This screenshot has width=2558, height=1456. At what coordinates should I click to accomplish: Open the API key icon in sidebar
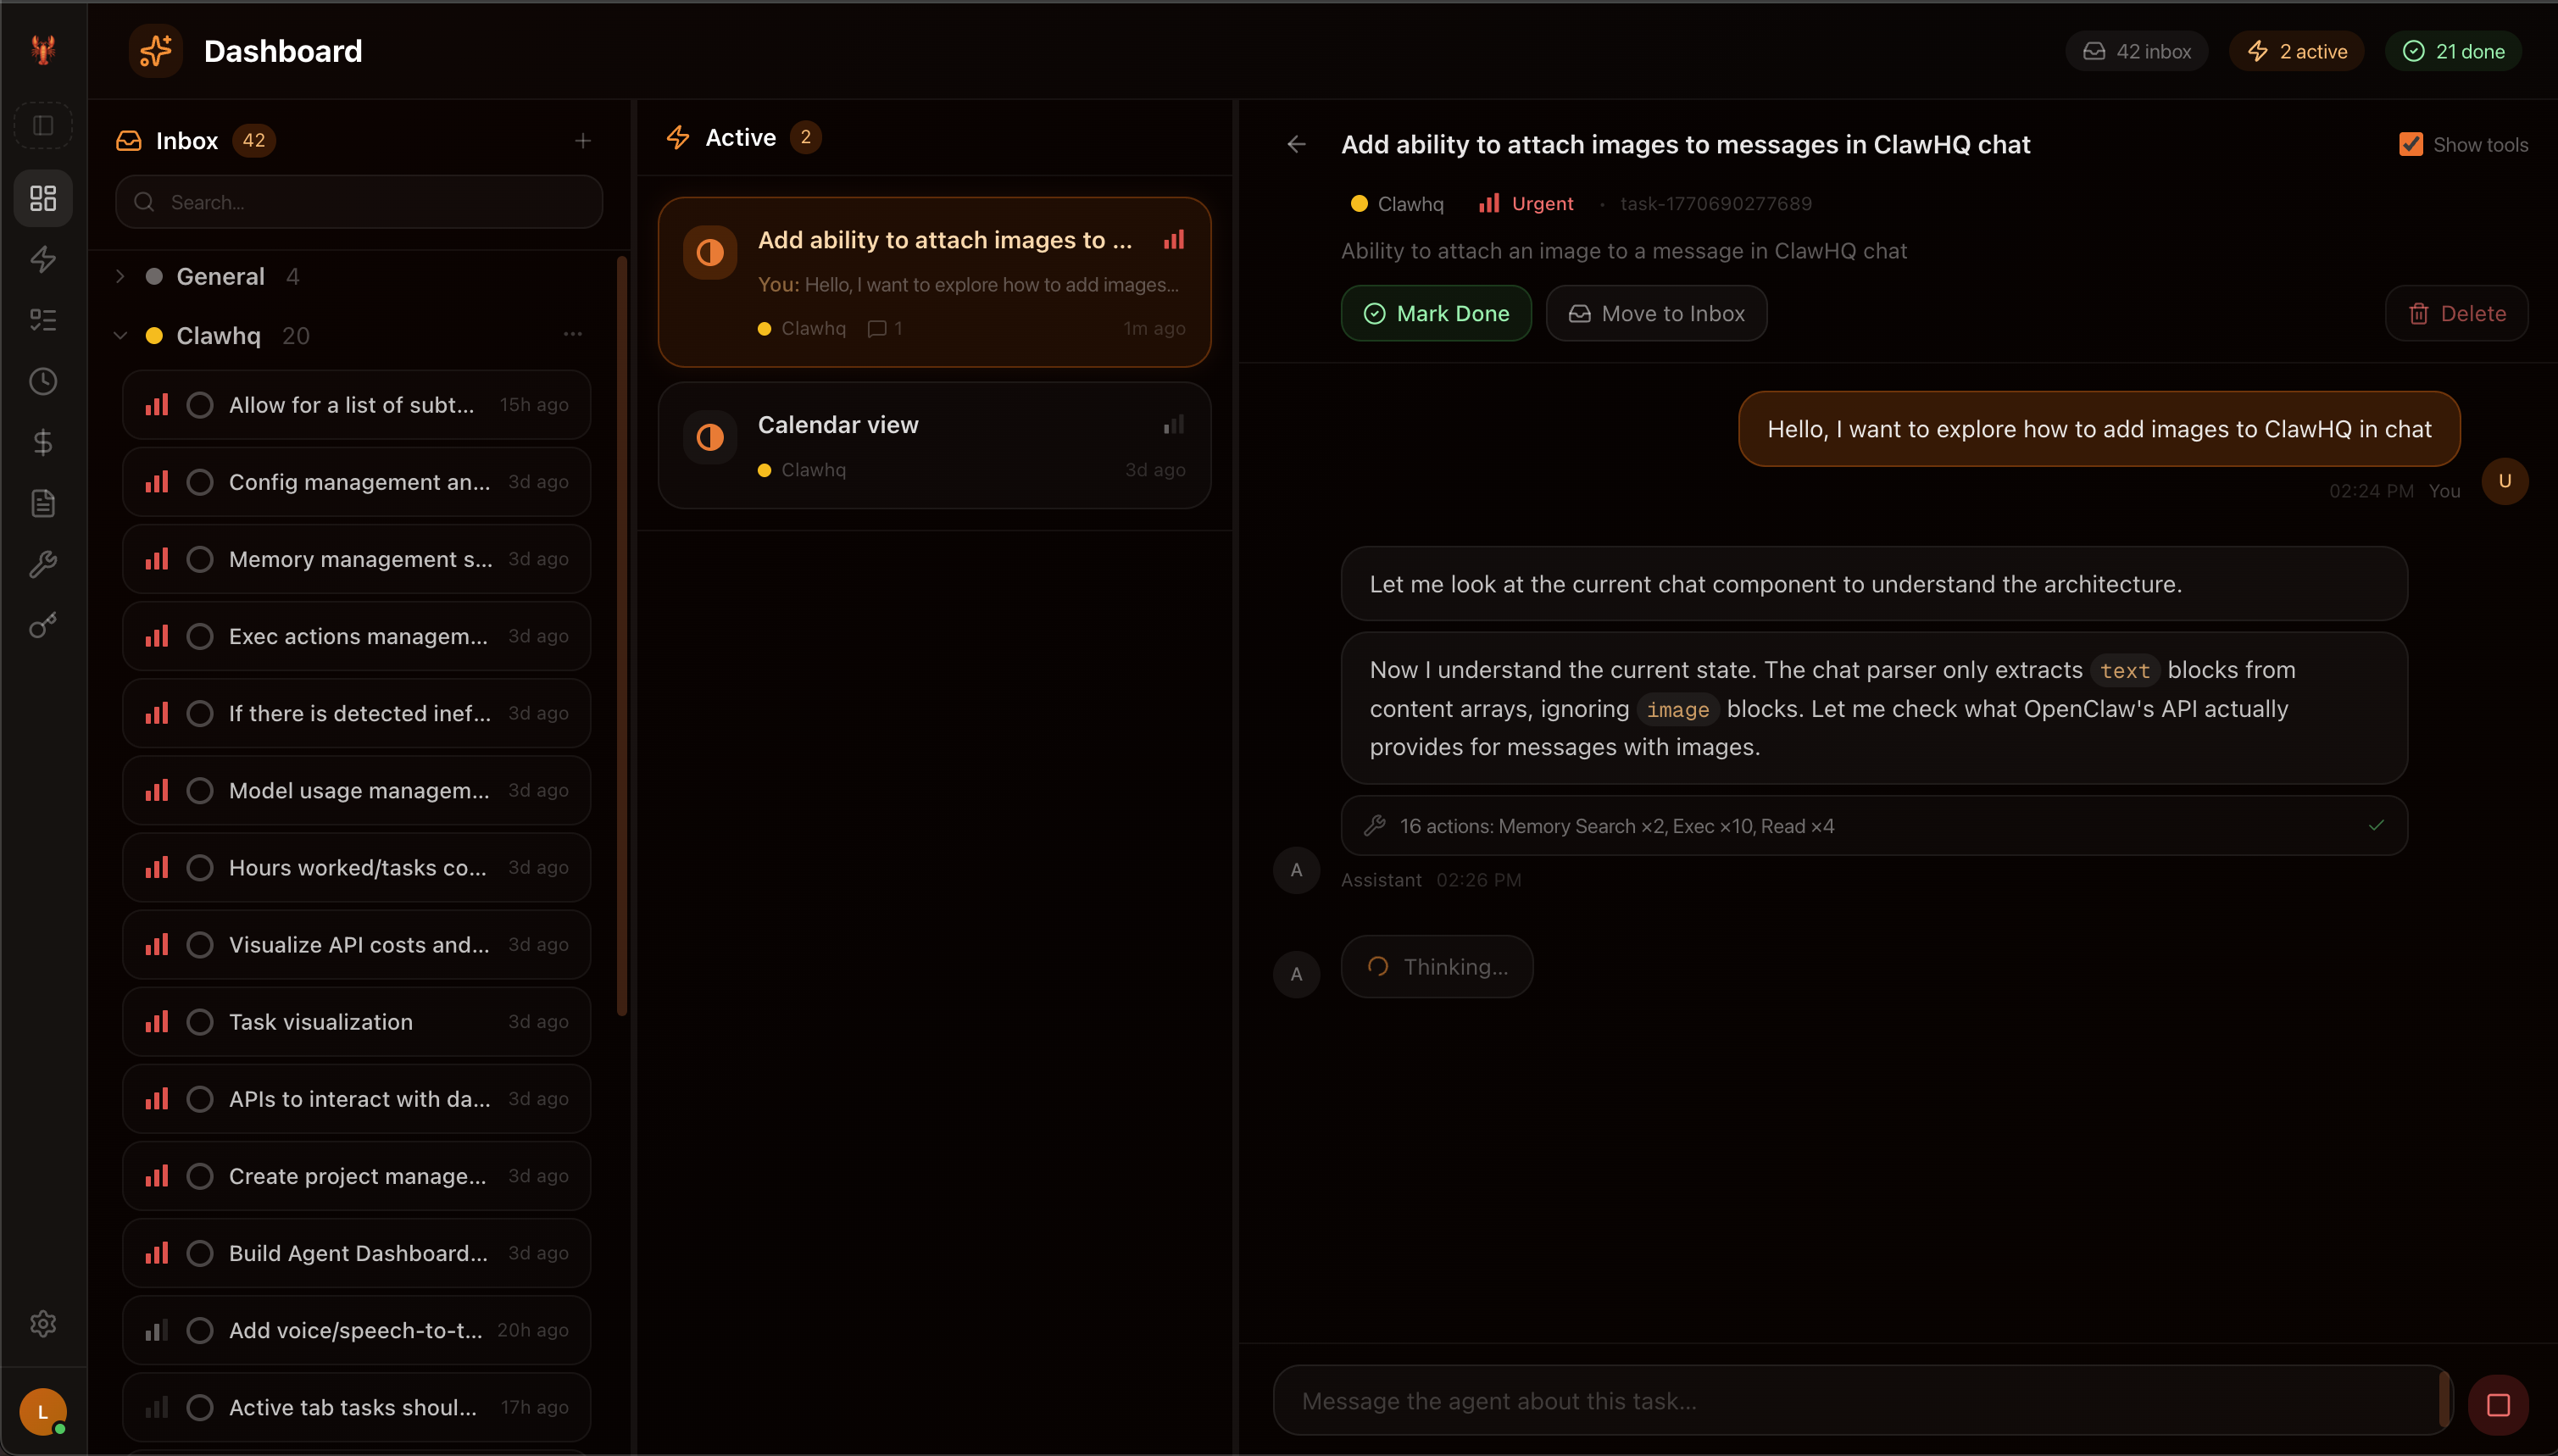click(43, 625)
